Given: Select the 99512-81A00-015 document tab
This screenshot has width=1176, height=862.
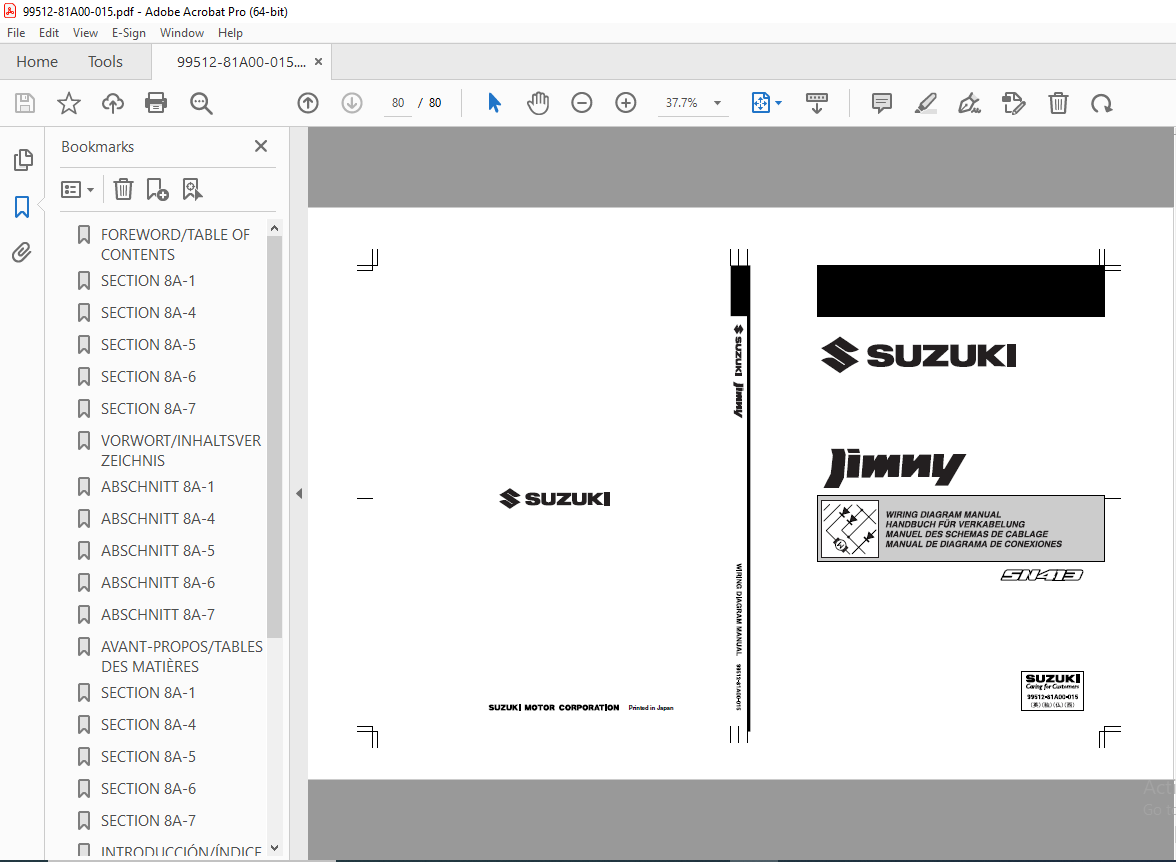Looking at the screenshot, I should pos(241,62).
